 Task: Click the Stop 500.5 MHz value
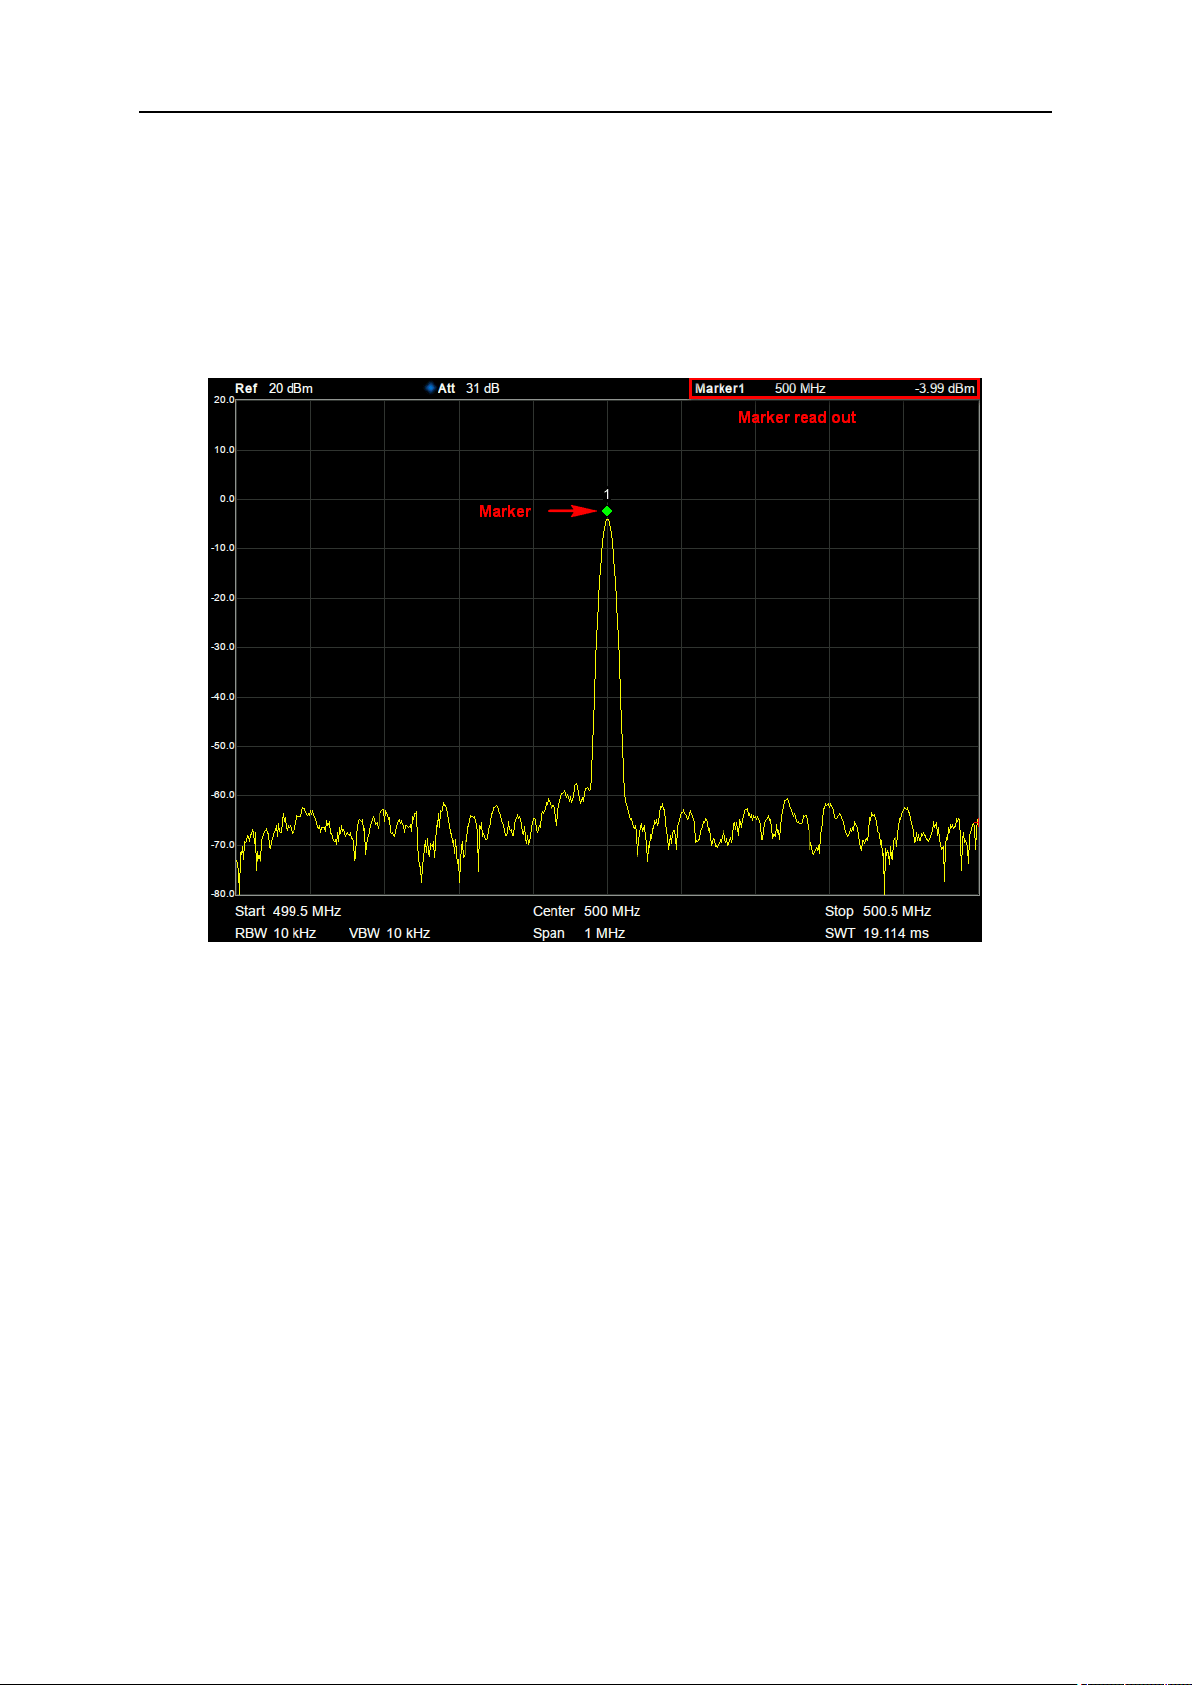[878, 911]
